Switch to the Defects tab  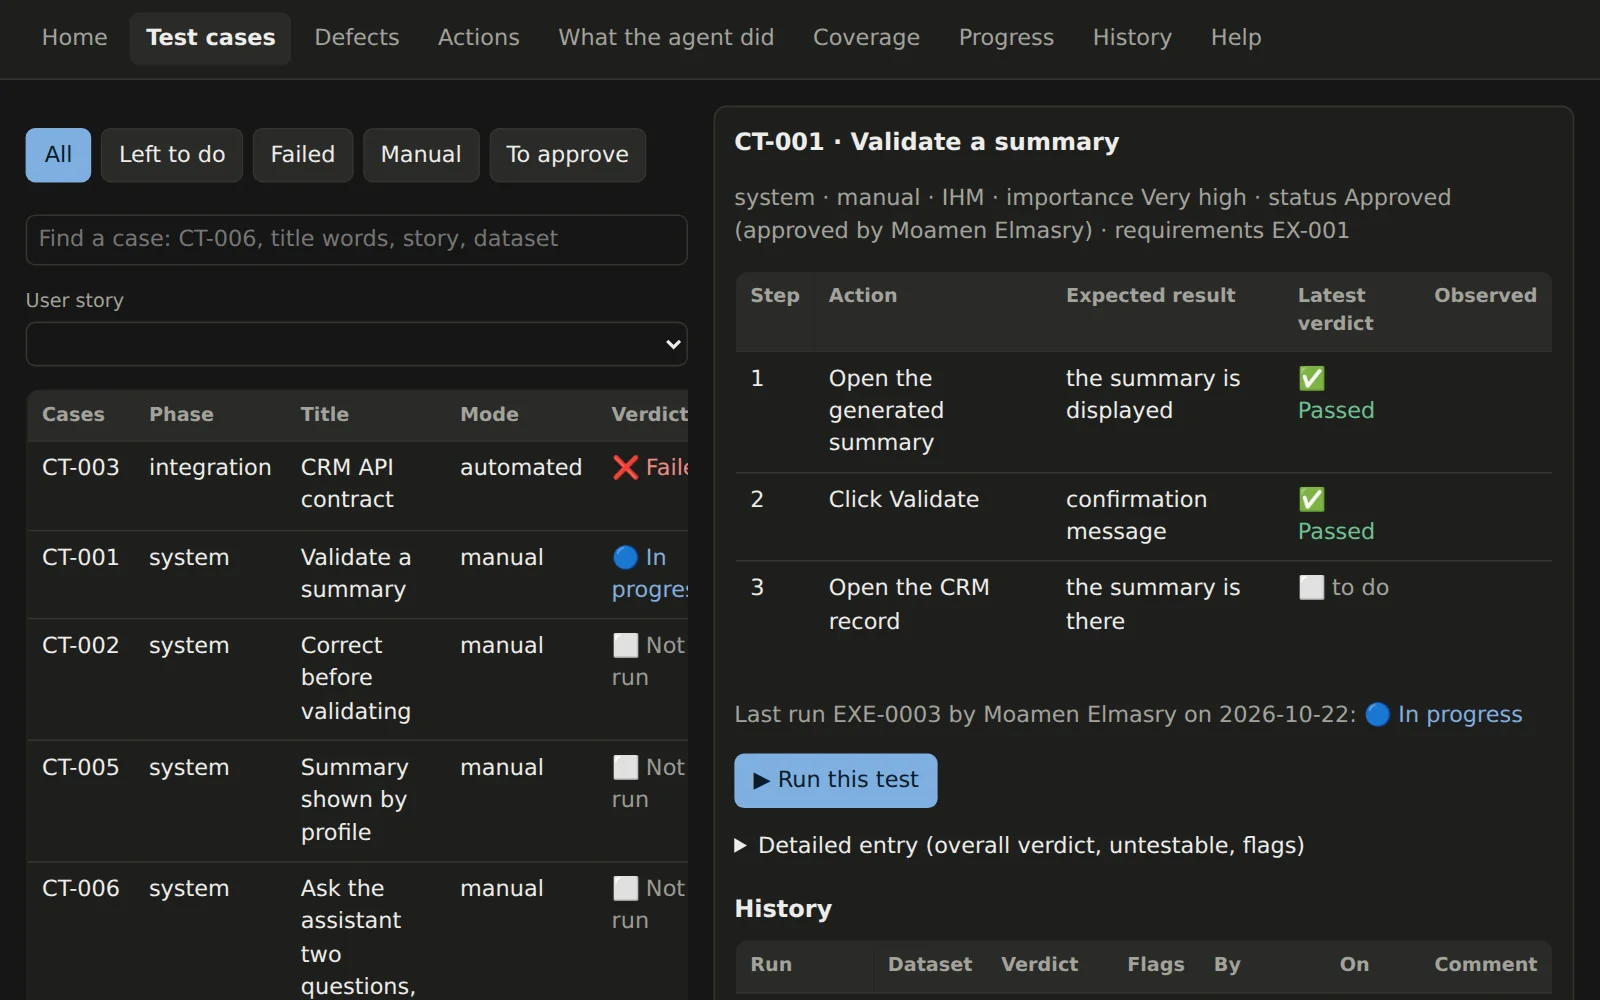tap(356, 38)
